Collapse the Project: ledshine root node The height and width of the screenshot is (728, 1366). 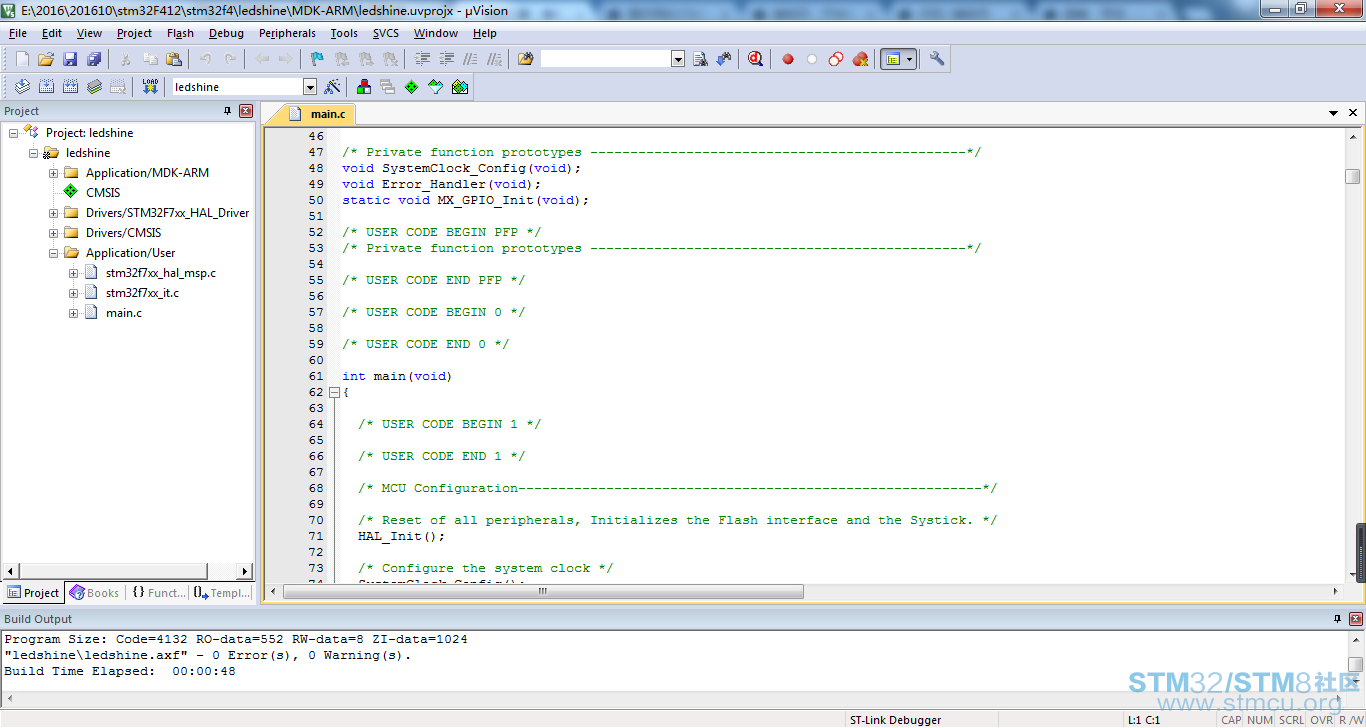pos(14,133)
